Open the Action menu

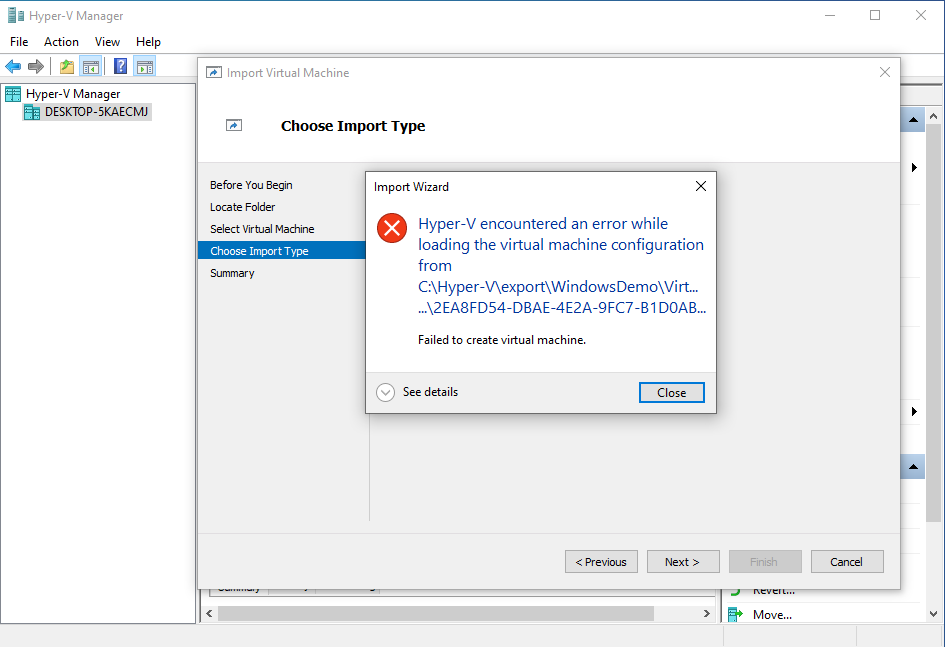tap(61, 42)
